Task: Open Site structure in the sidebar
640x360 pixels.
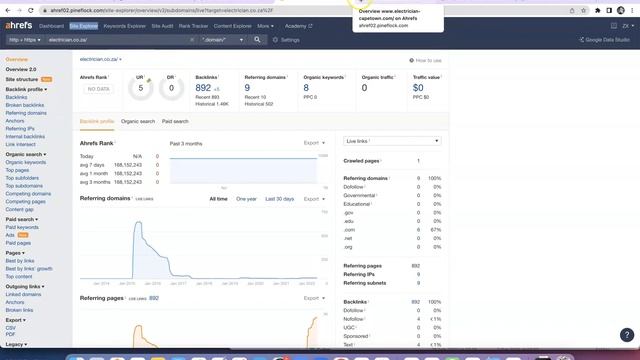Action: click(22, 80)
